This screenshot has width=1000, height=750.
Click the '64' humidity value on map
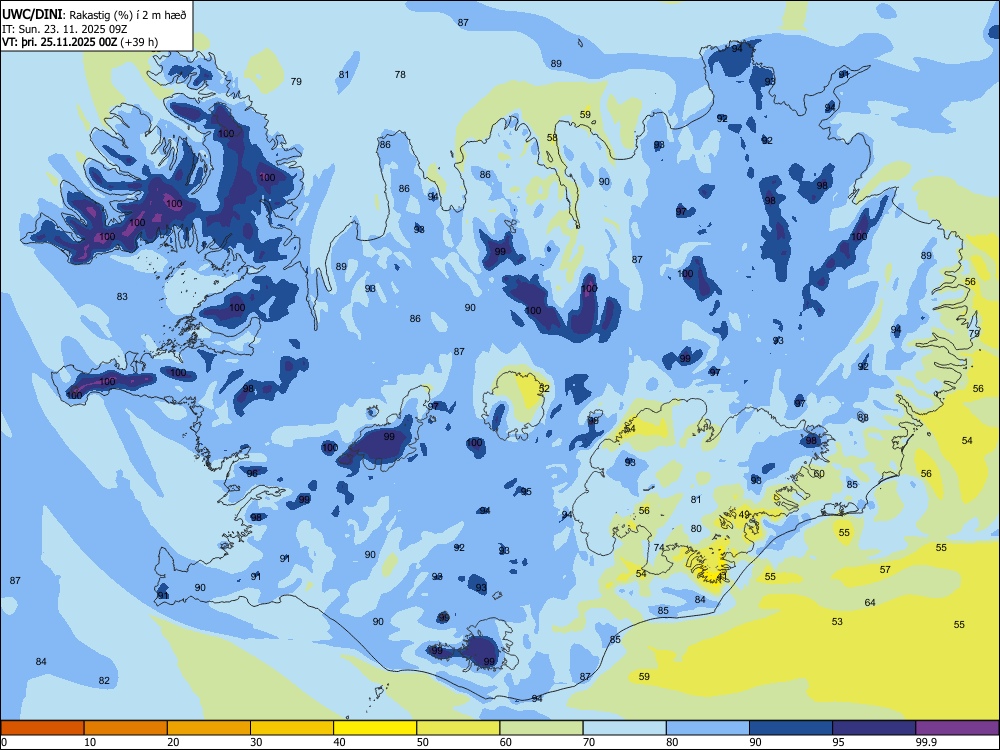870,602
